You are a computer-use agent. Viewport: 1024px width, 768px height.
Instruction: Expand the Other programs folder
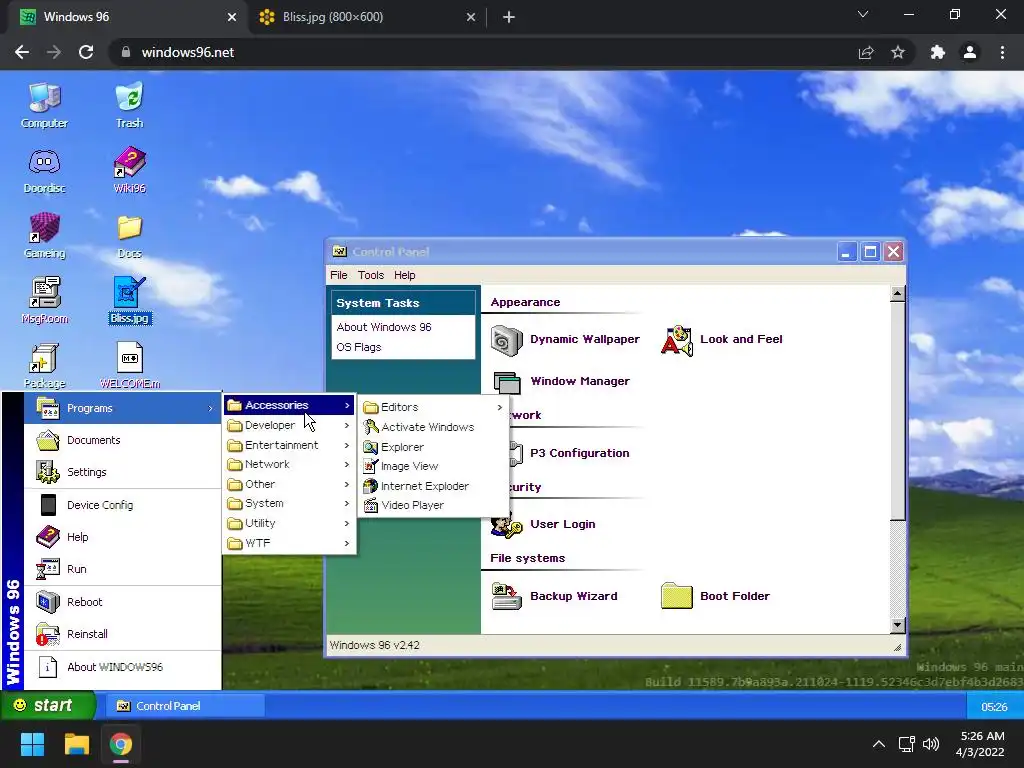[289, 485]
